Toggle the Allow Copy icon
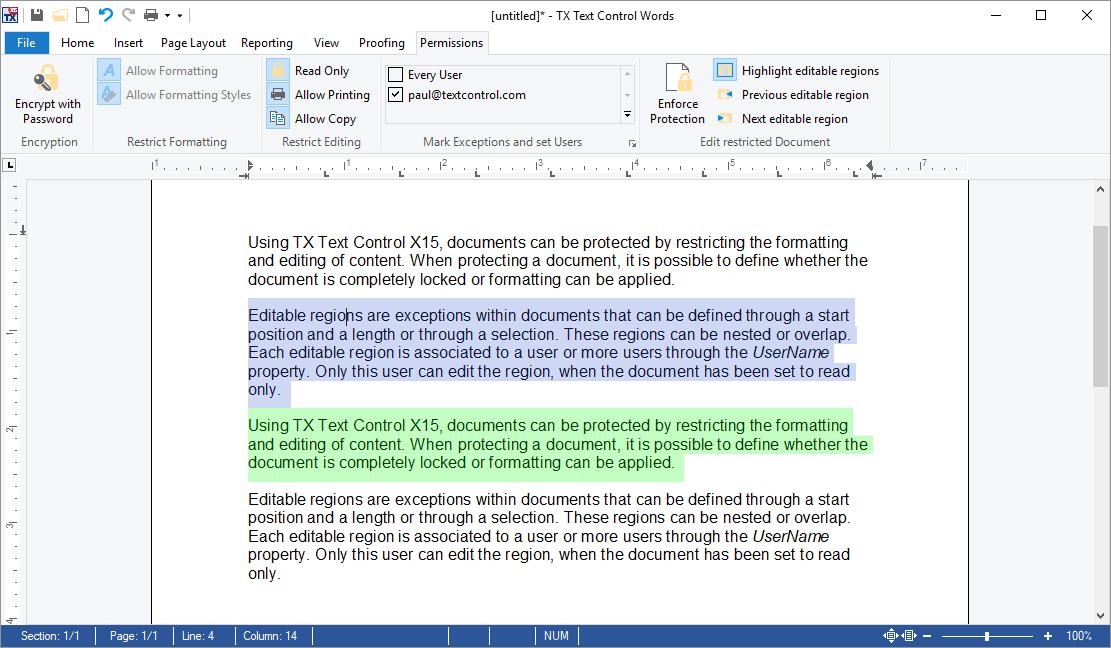Viewport: 1111px width, 648px height. 278,118
